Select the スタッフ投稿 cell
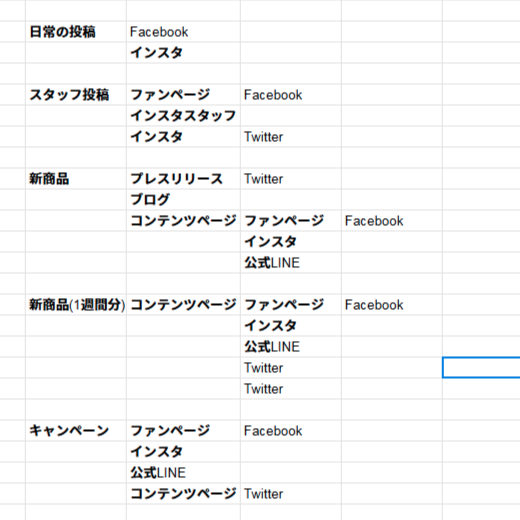 76,95
